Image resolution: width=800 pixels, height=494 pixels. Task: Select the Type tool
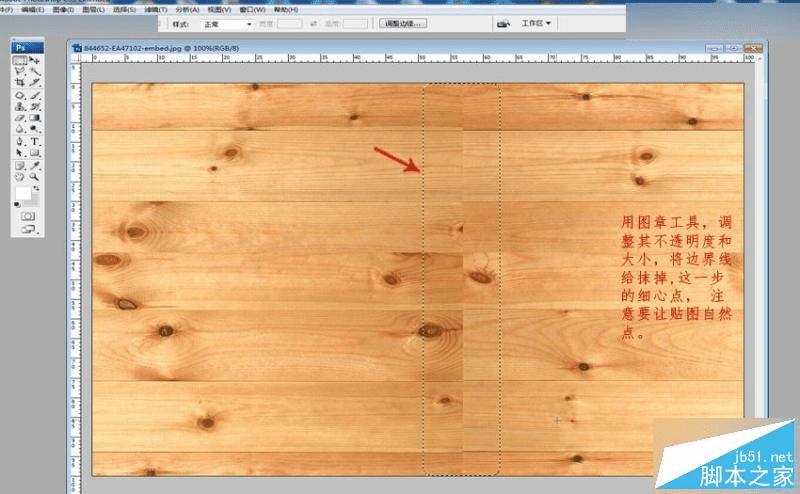[35, 141]
